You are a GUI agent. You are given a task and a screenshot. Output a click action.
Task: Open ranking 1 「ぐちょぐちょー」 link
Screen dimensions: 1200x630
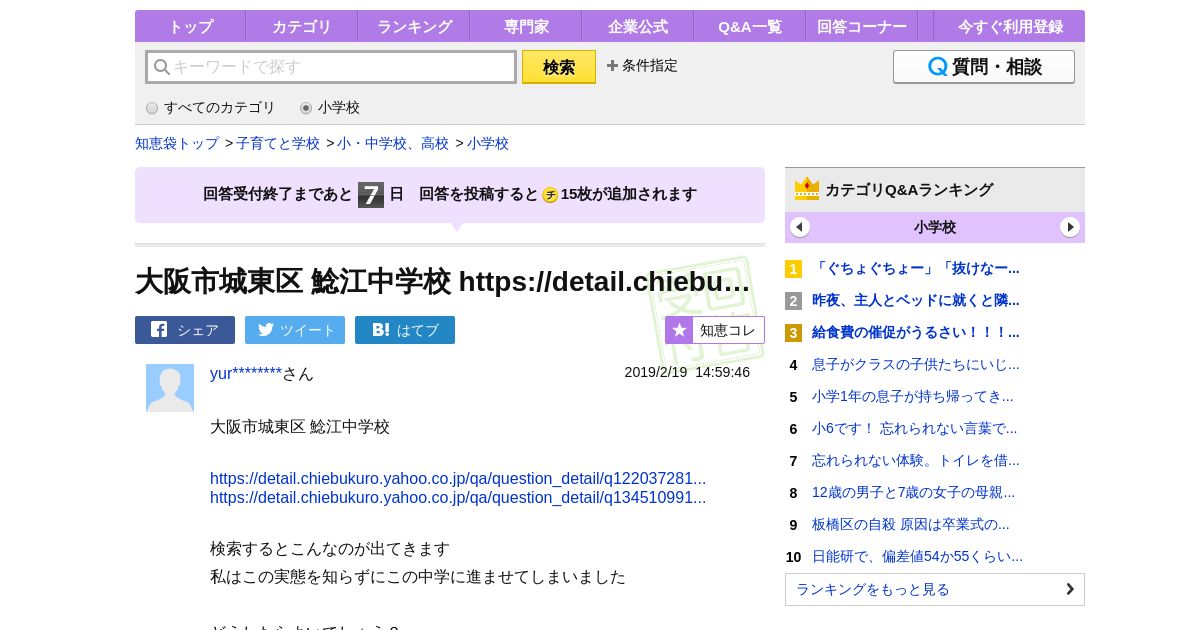coord(916,268)
